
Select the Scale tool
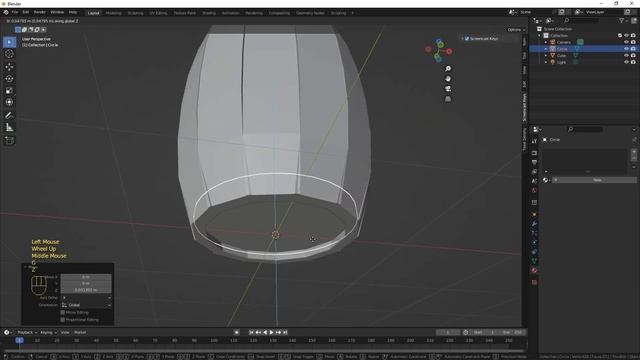point(9,90)
